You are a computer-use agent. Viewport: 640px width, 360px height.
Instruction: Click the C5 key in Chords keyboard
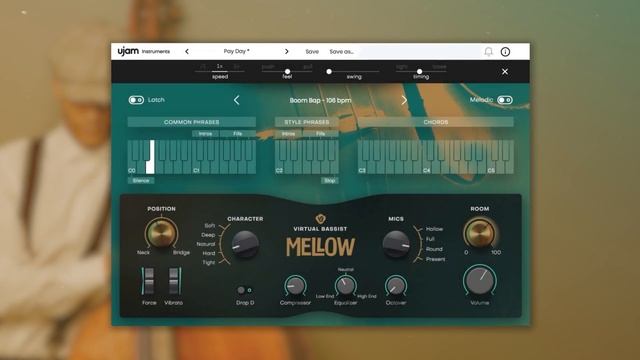tap(492, 167)
